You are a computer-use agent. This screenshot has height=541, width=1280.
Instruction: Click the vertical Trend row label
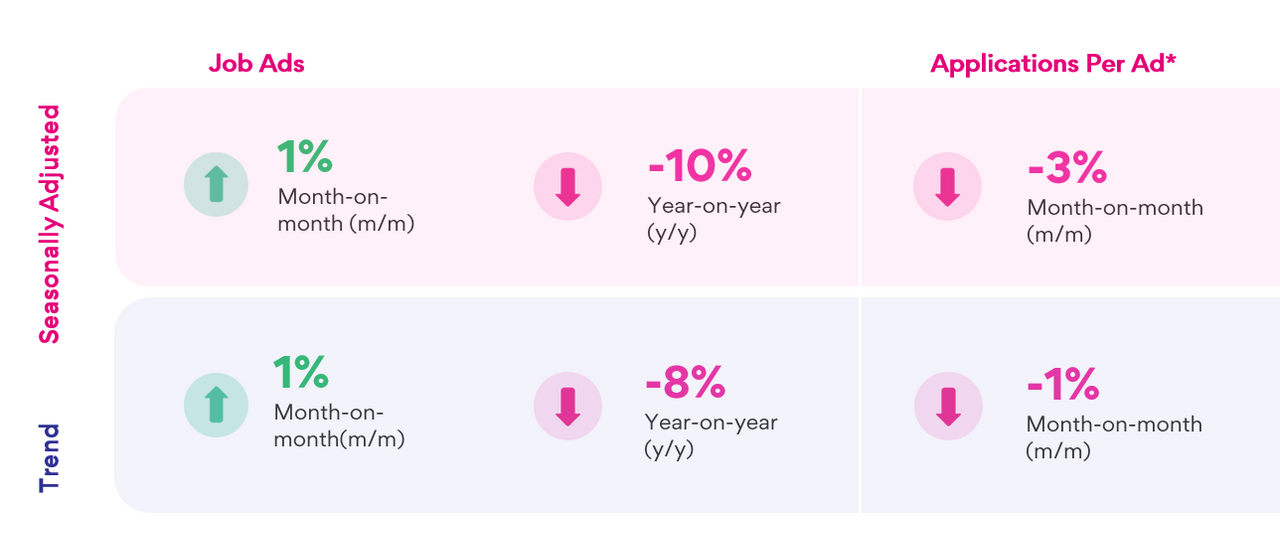point(50,457)
